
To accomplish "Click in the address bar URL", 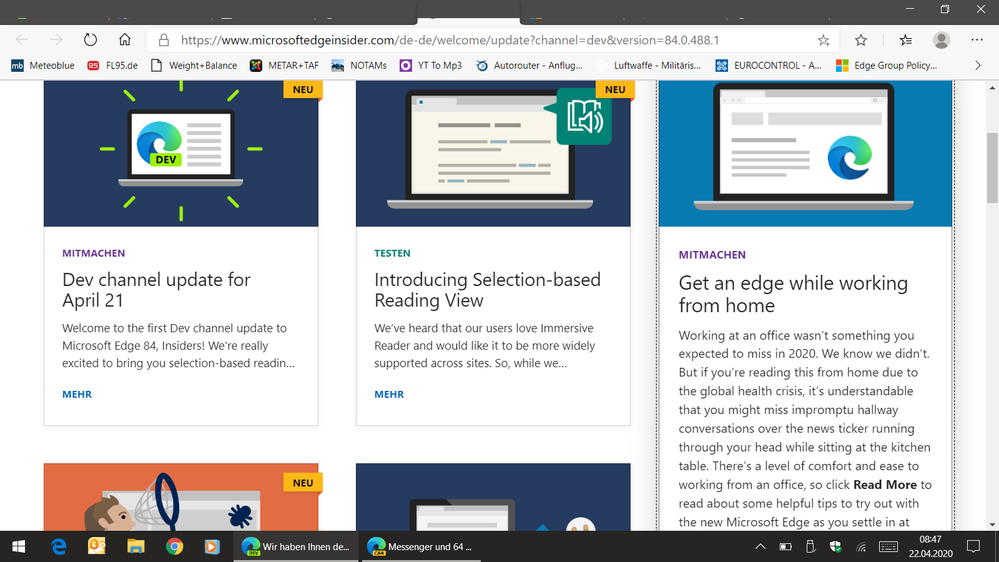I will [x=450, y=40].
